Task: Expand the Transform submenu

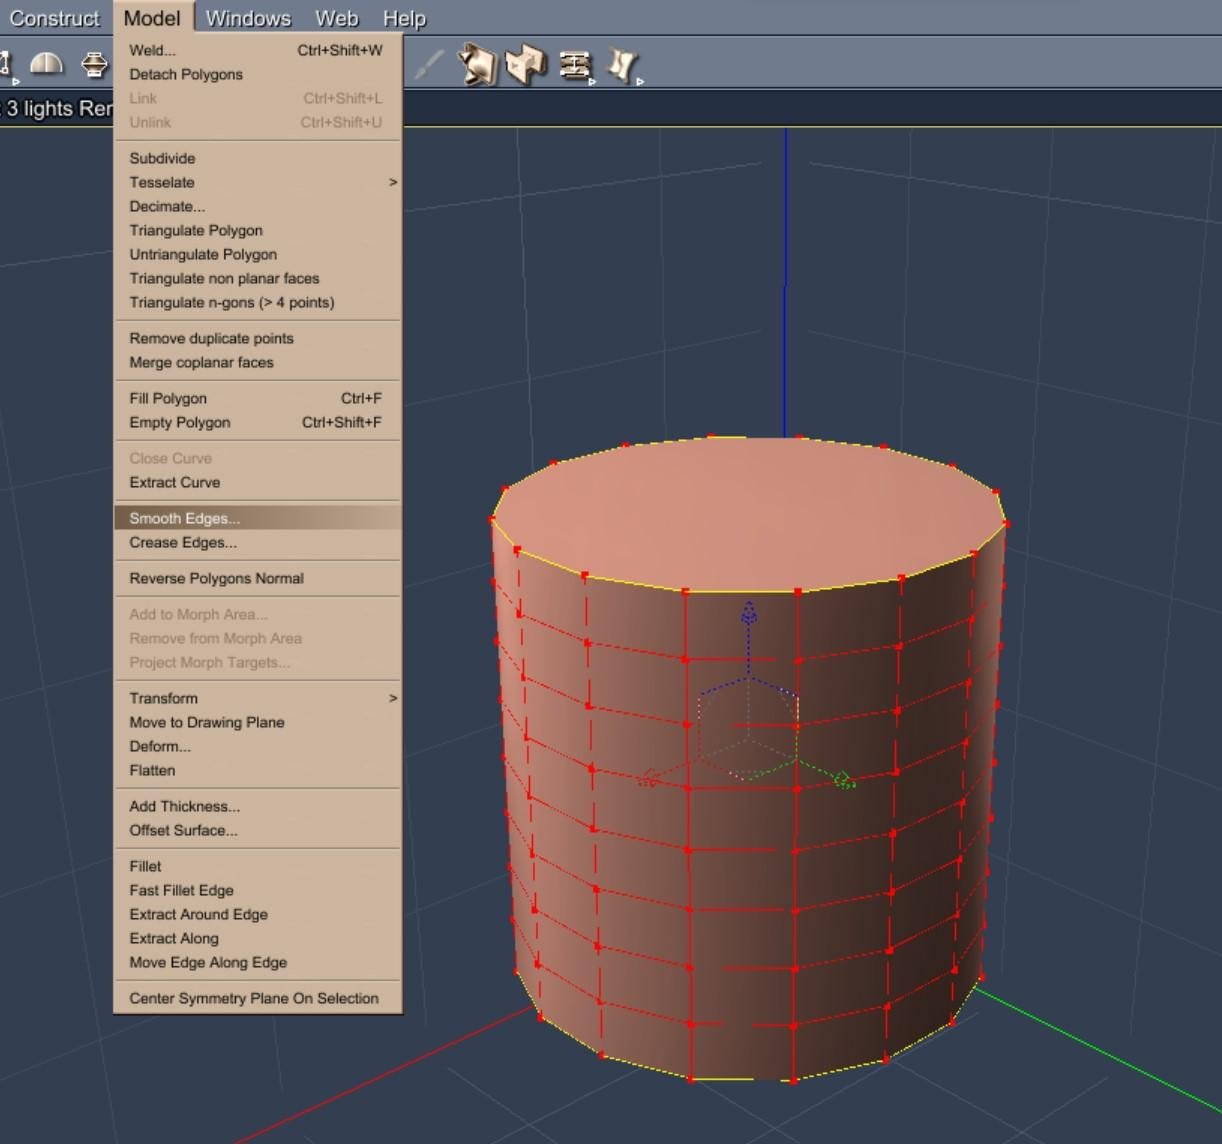Action: tap(258, 698)
